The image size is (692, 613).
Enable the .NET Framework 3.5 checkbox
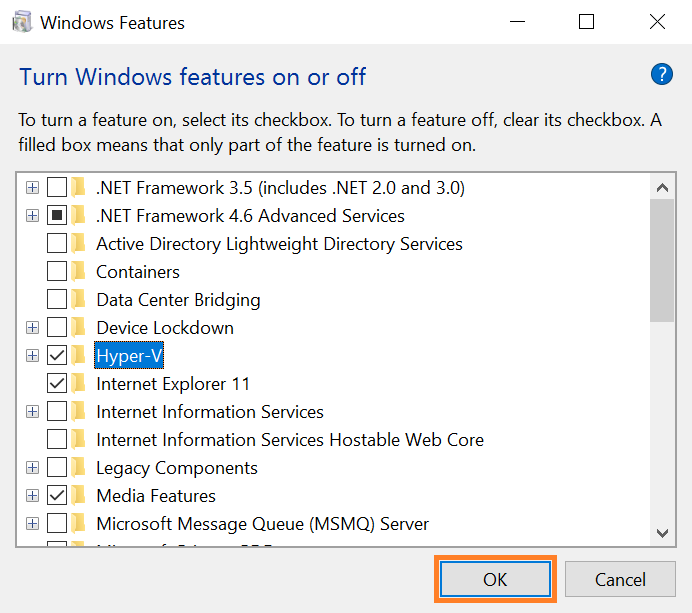[x=57, y=188]
